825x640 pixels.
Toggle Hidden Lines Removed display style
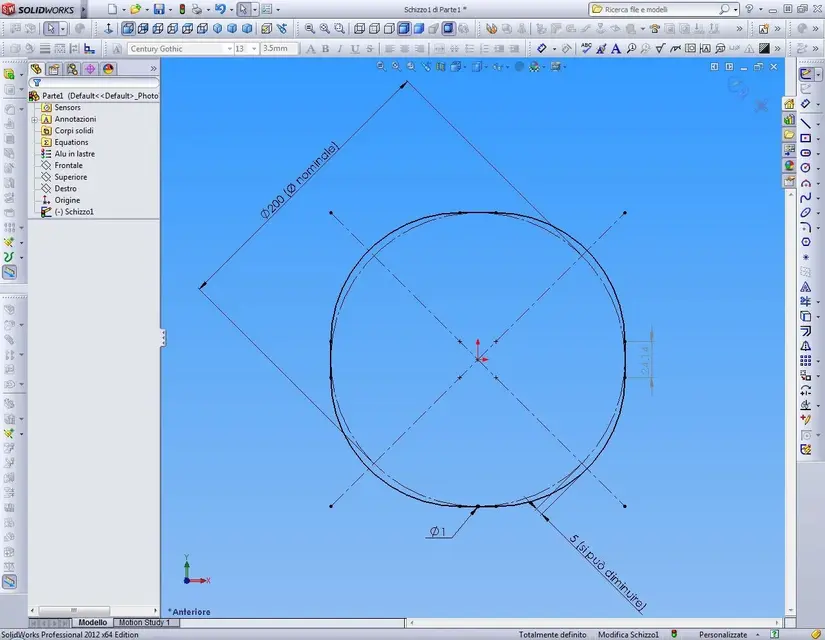pos(389,28)
